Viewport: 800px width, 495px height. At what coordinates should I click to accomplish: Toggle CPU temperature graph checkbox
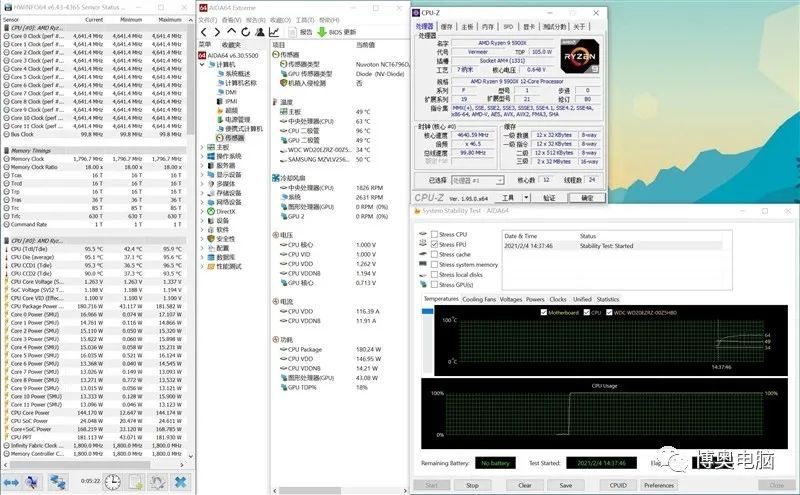(587, 312)
